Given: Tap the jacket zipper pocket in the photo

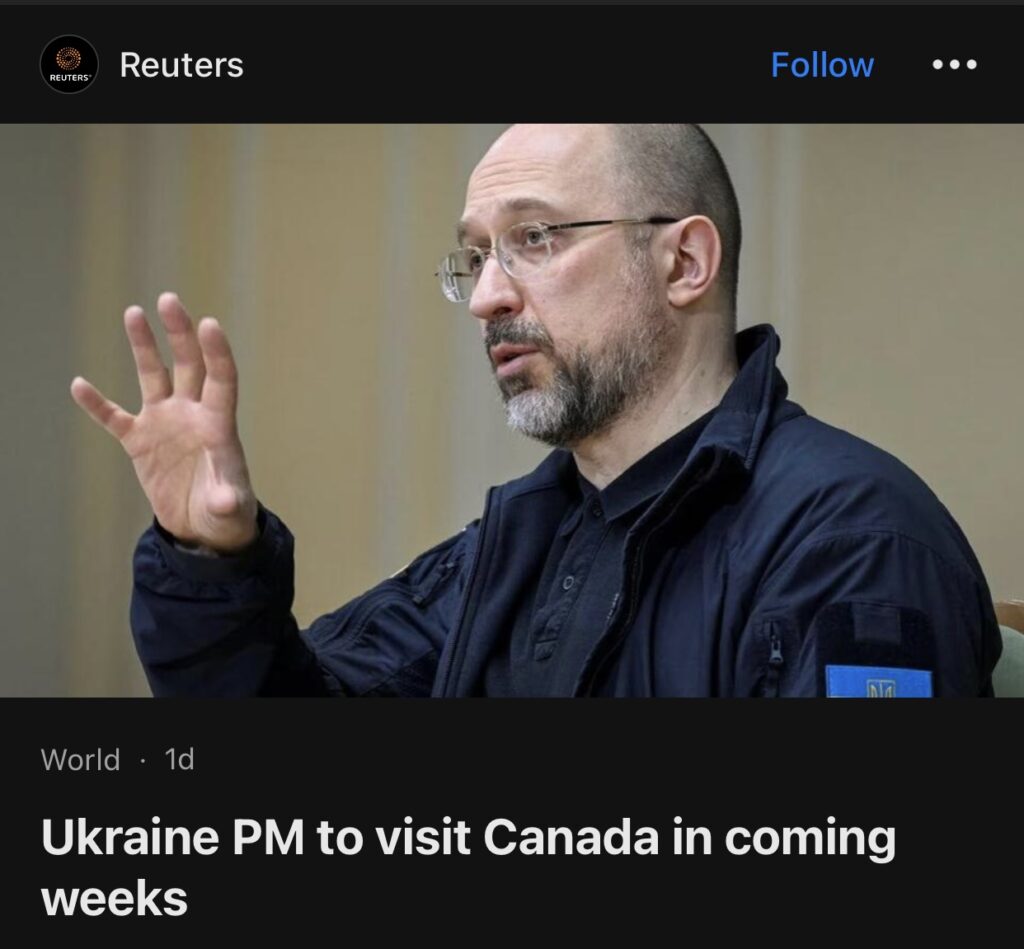Looking at the screenshot, I should (x=775, y=647).
